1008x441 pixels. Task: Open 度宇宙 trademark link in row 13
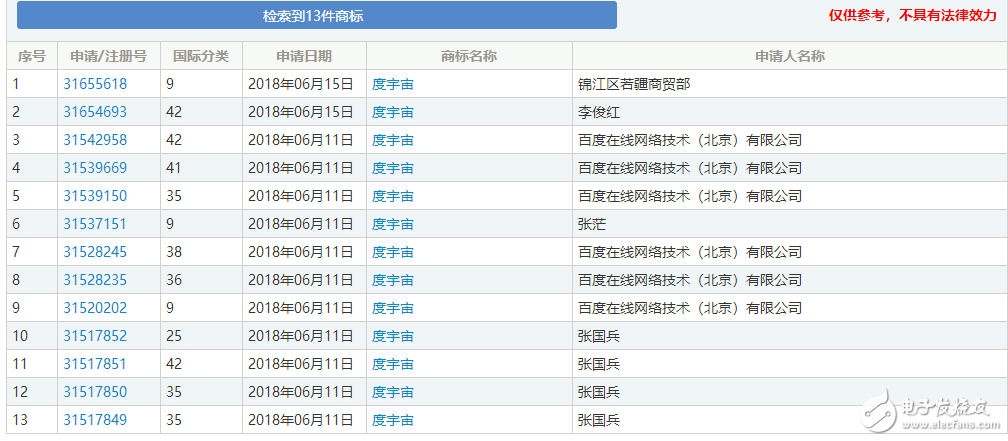393,420
